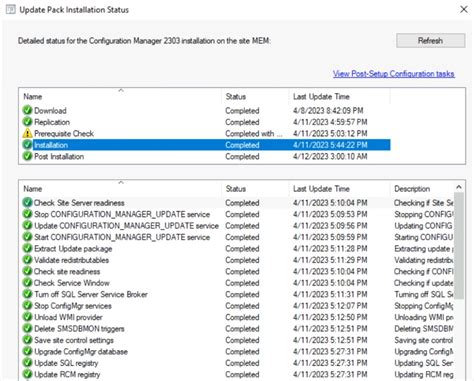Click timestamp 4/11/2023 5:12:07 PM
The image size is (474, 381).
330,305
